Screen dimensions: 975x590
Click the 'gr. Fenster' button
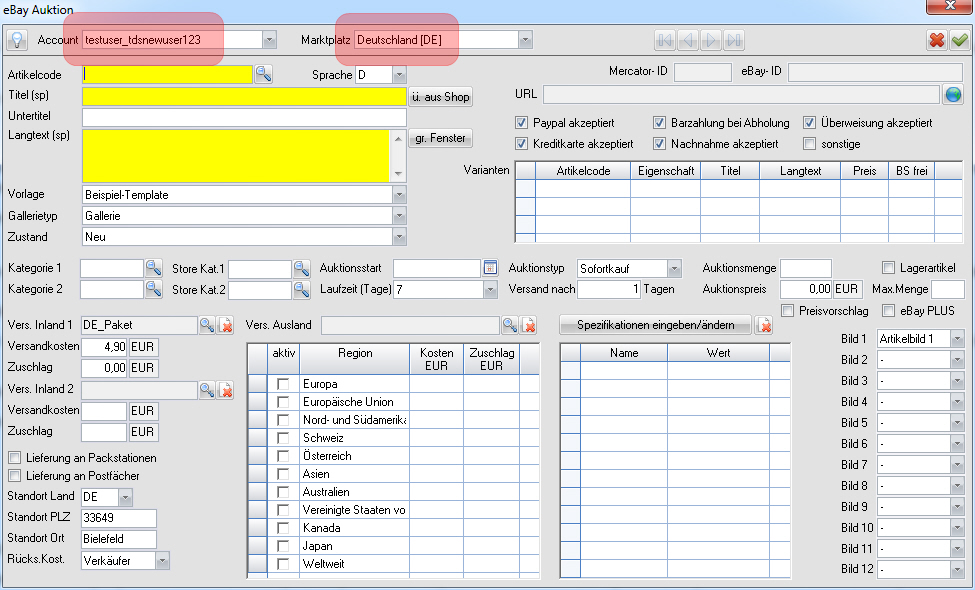pos(440,138)
